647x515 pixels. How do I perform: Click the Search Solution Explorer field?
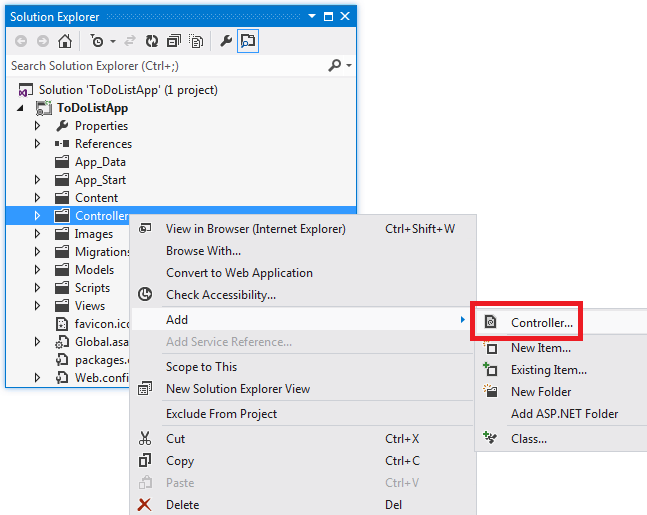click(165, 66)
